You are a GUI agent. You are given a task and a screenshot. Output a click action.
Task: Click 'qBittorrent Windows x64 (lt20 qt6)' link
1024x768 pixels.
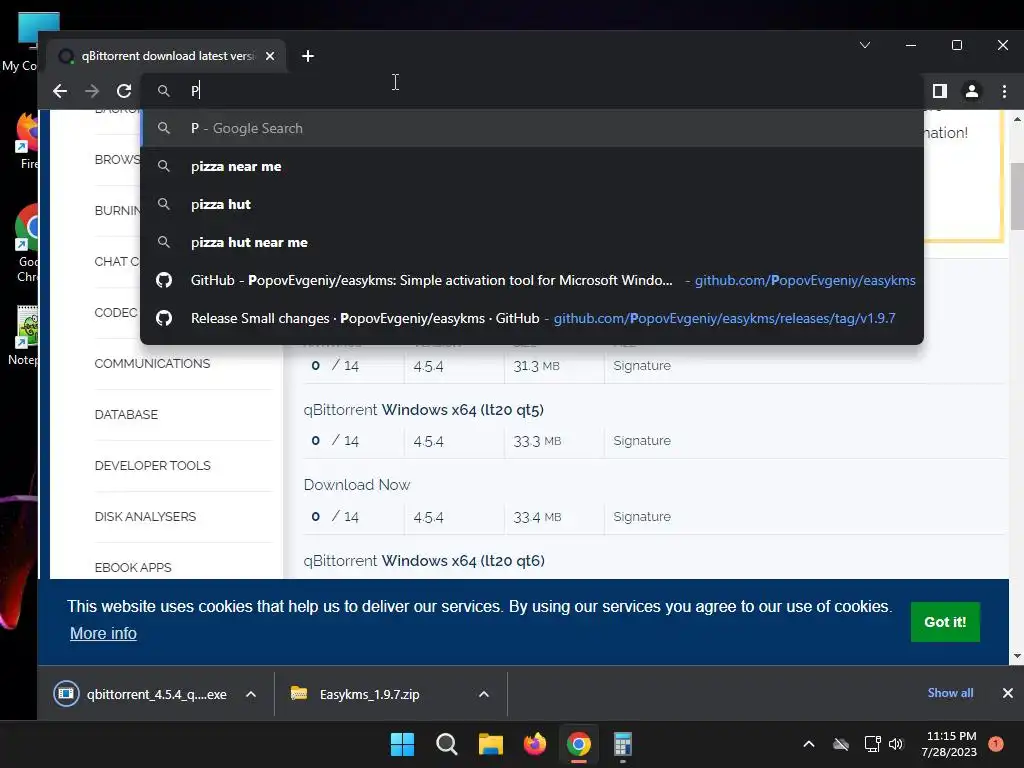click(424, 560)
